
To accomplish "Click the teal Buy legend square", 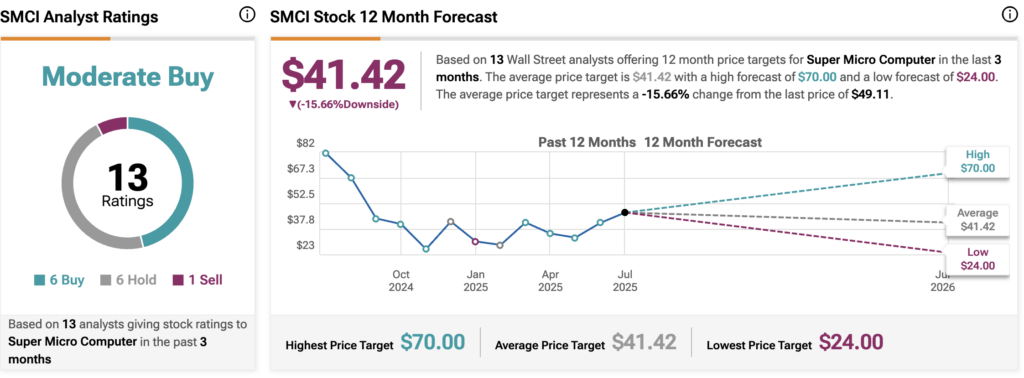I will click(x=40, y=280).
